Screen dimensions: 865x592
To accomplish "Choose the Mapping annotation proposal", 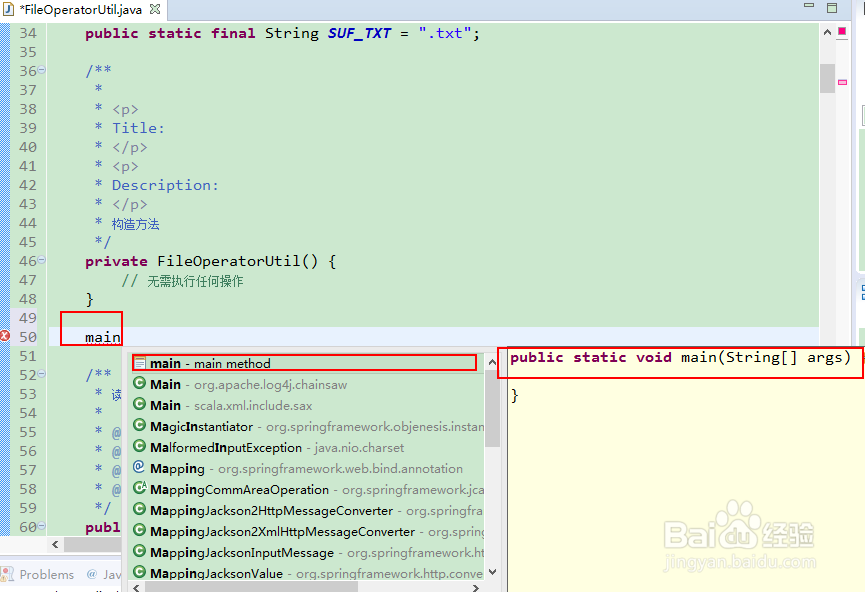I will click(x=308, y=468).
